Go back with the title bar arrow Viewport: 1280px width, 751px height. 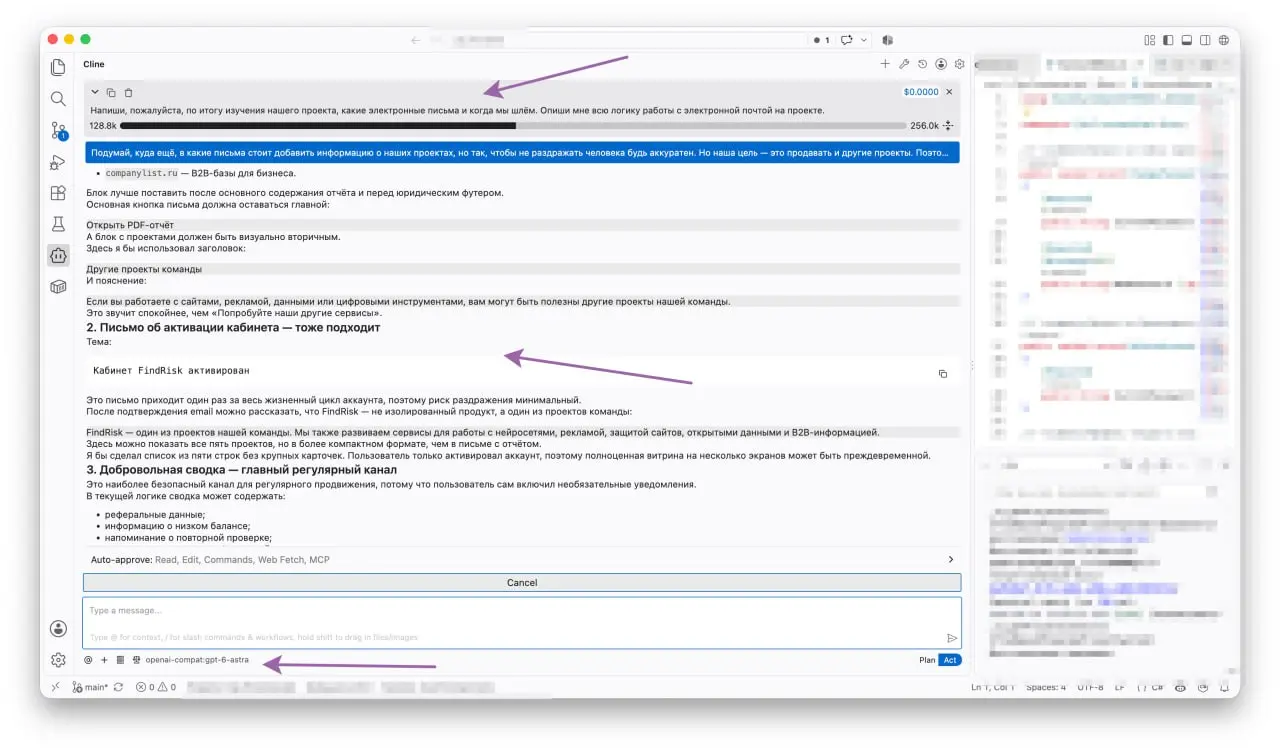(416, 40)
